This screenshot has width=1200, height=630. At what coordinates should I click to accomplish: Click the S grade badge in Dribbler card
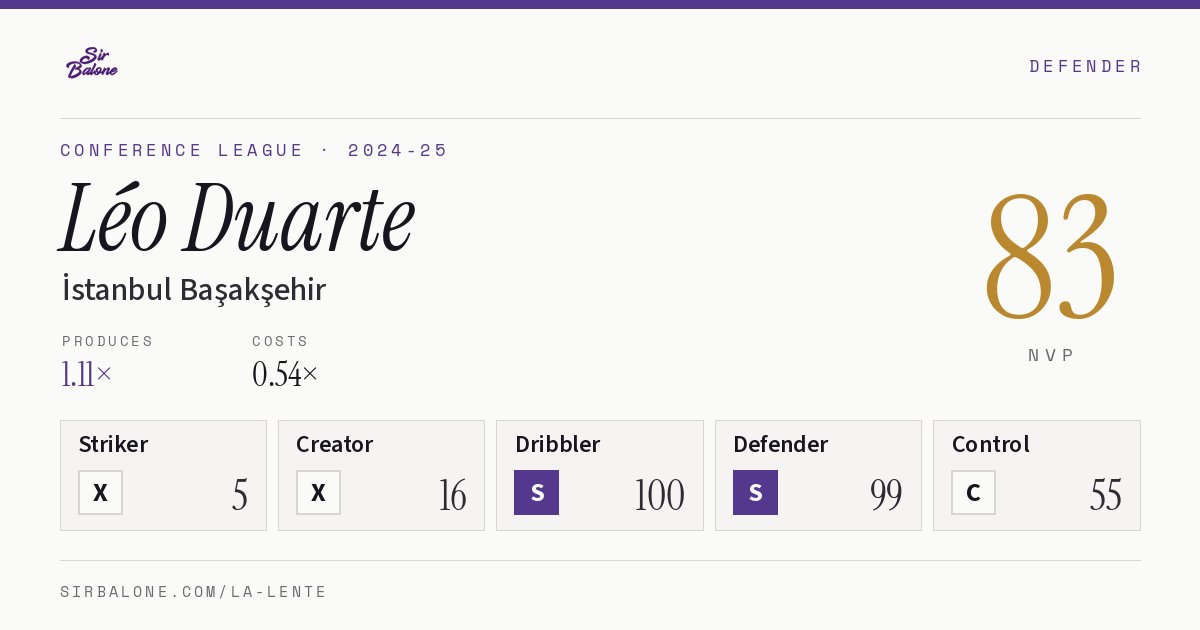point(537,493)
